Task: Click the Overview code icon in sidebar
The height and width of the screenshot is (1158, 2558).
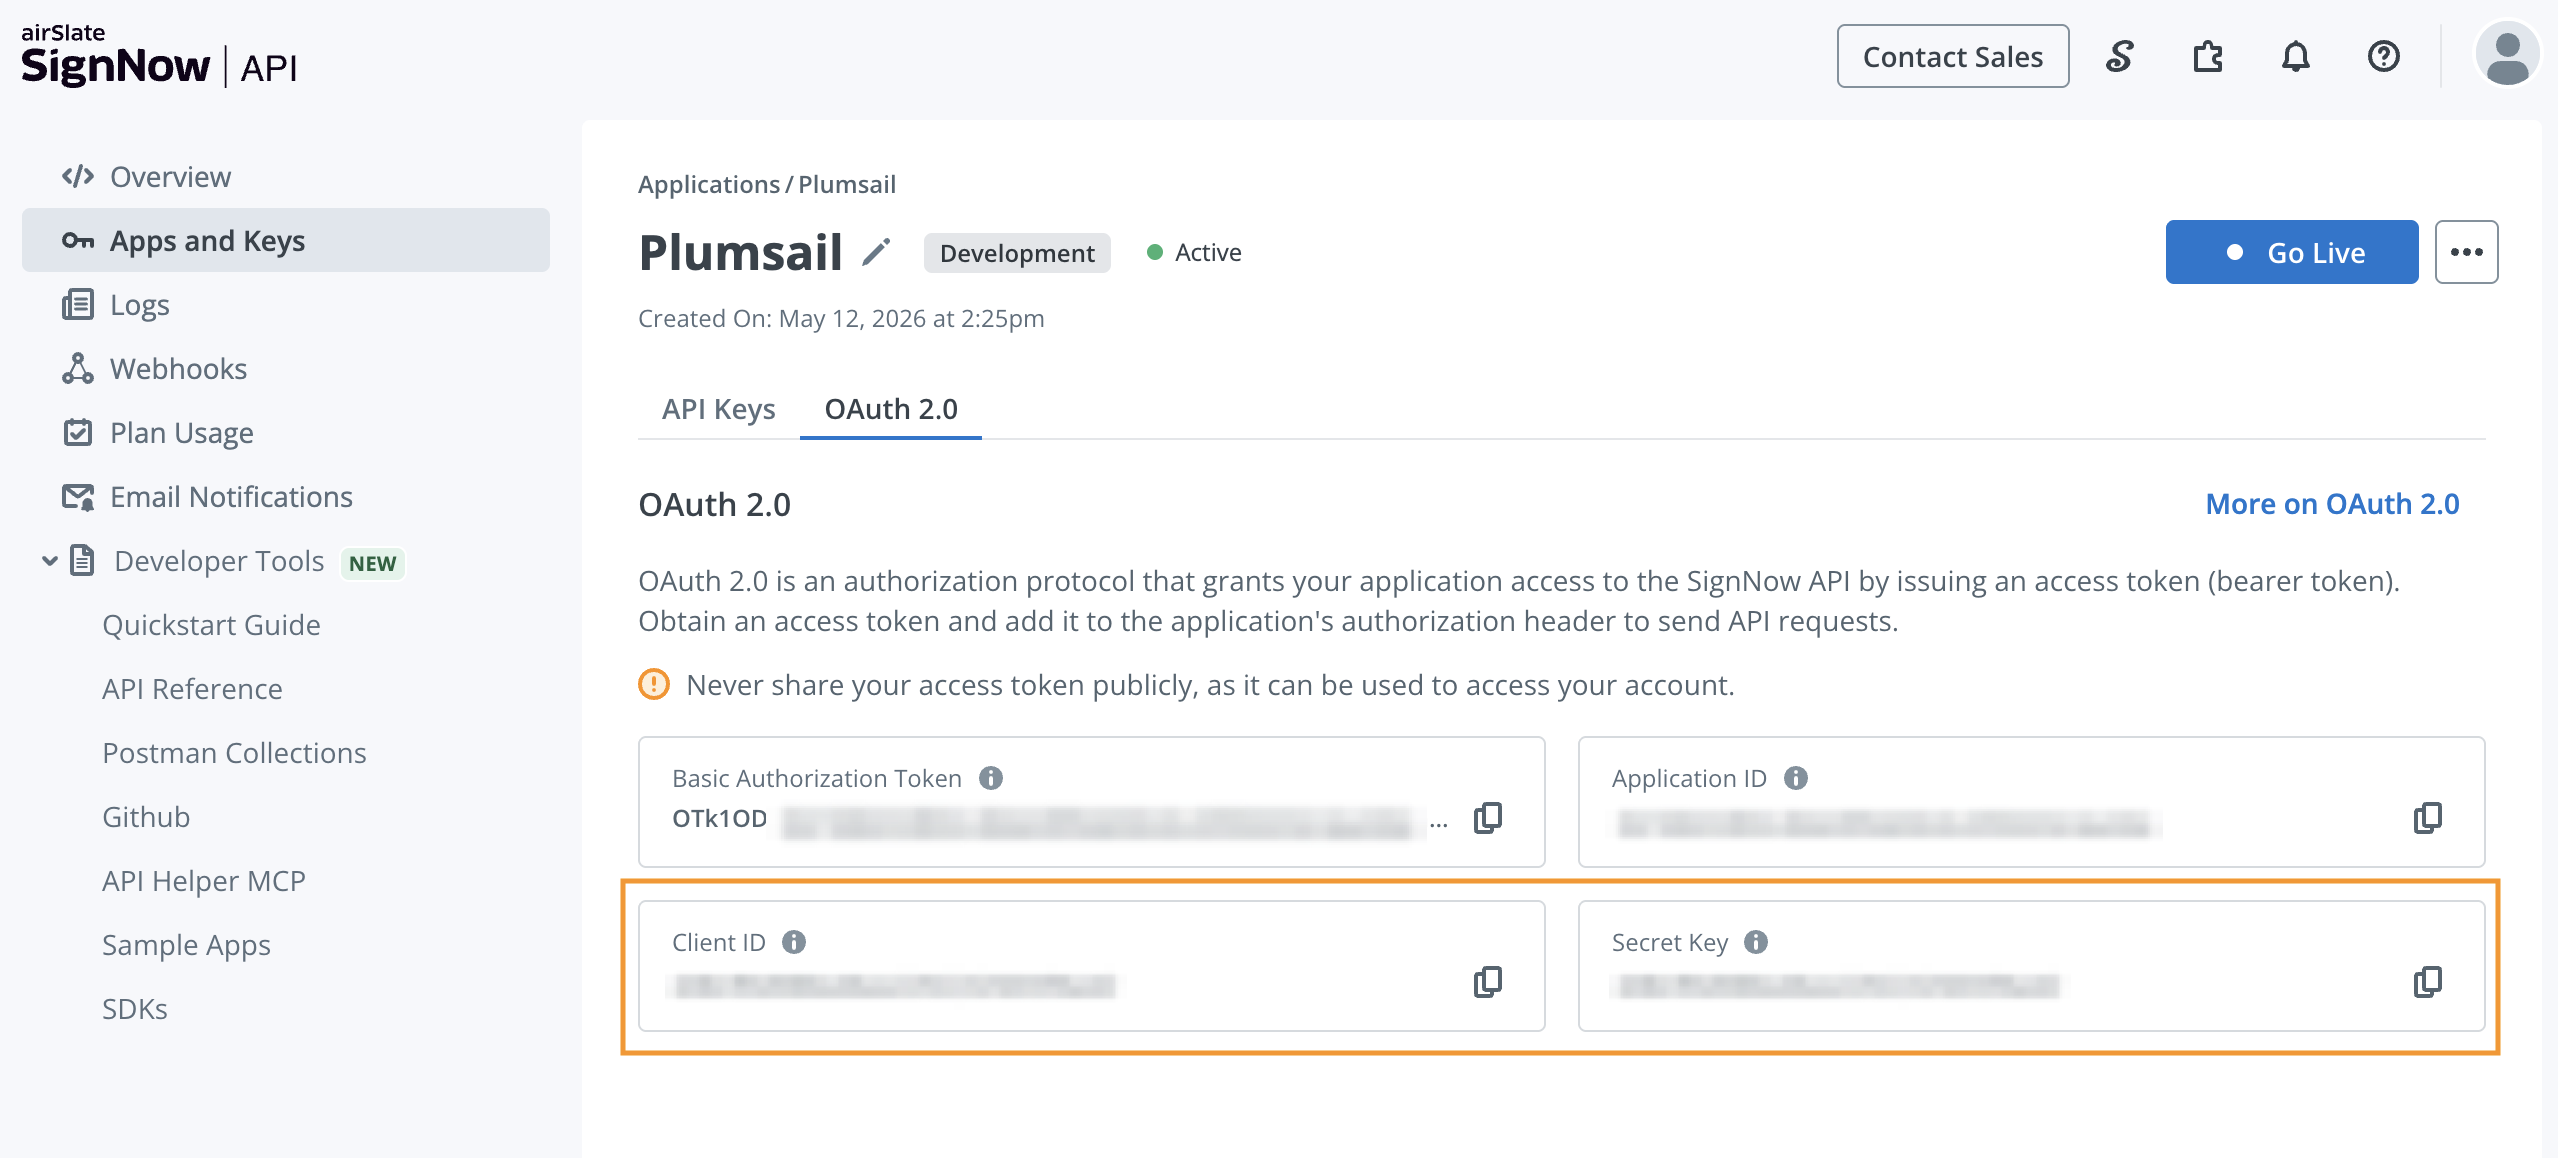Action: pos(78,176)
